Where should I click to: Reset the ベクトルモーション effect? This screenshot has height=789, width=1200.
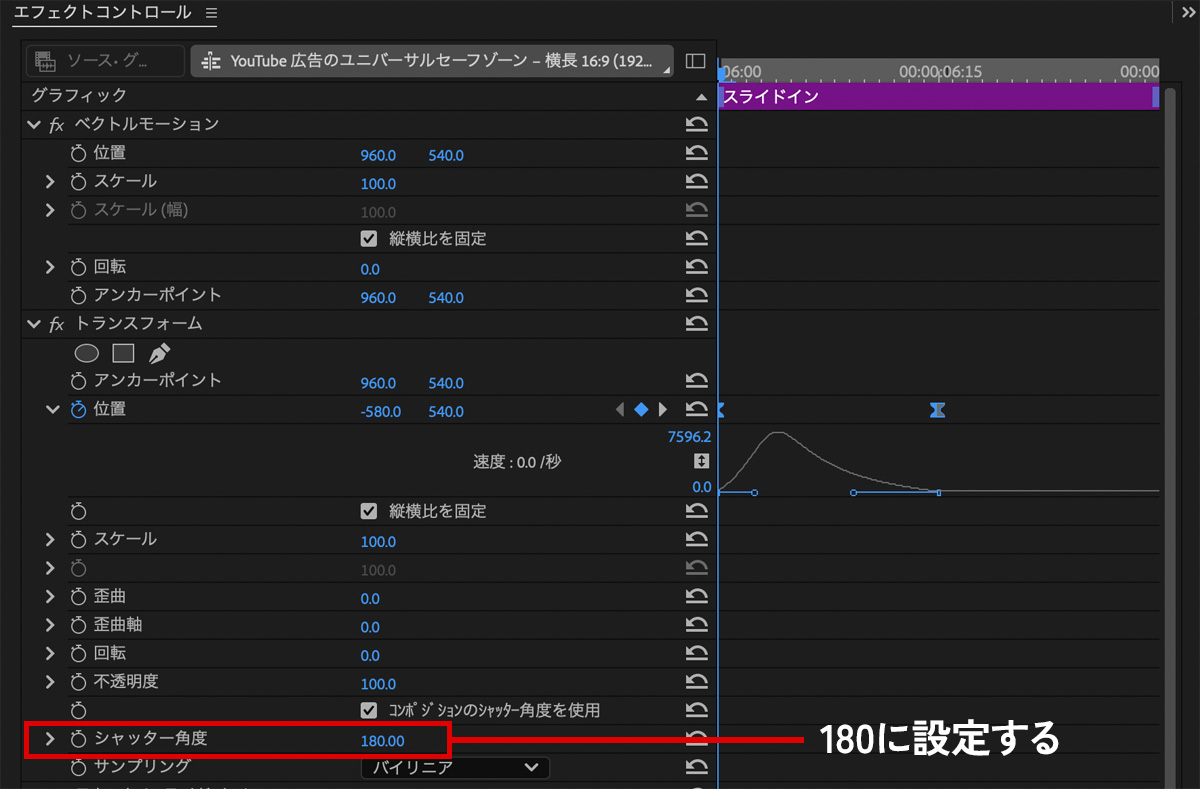[696, 125]
